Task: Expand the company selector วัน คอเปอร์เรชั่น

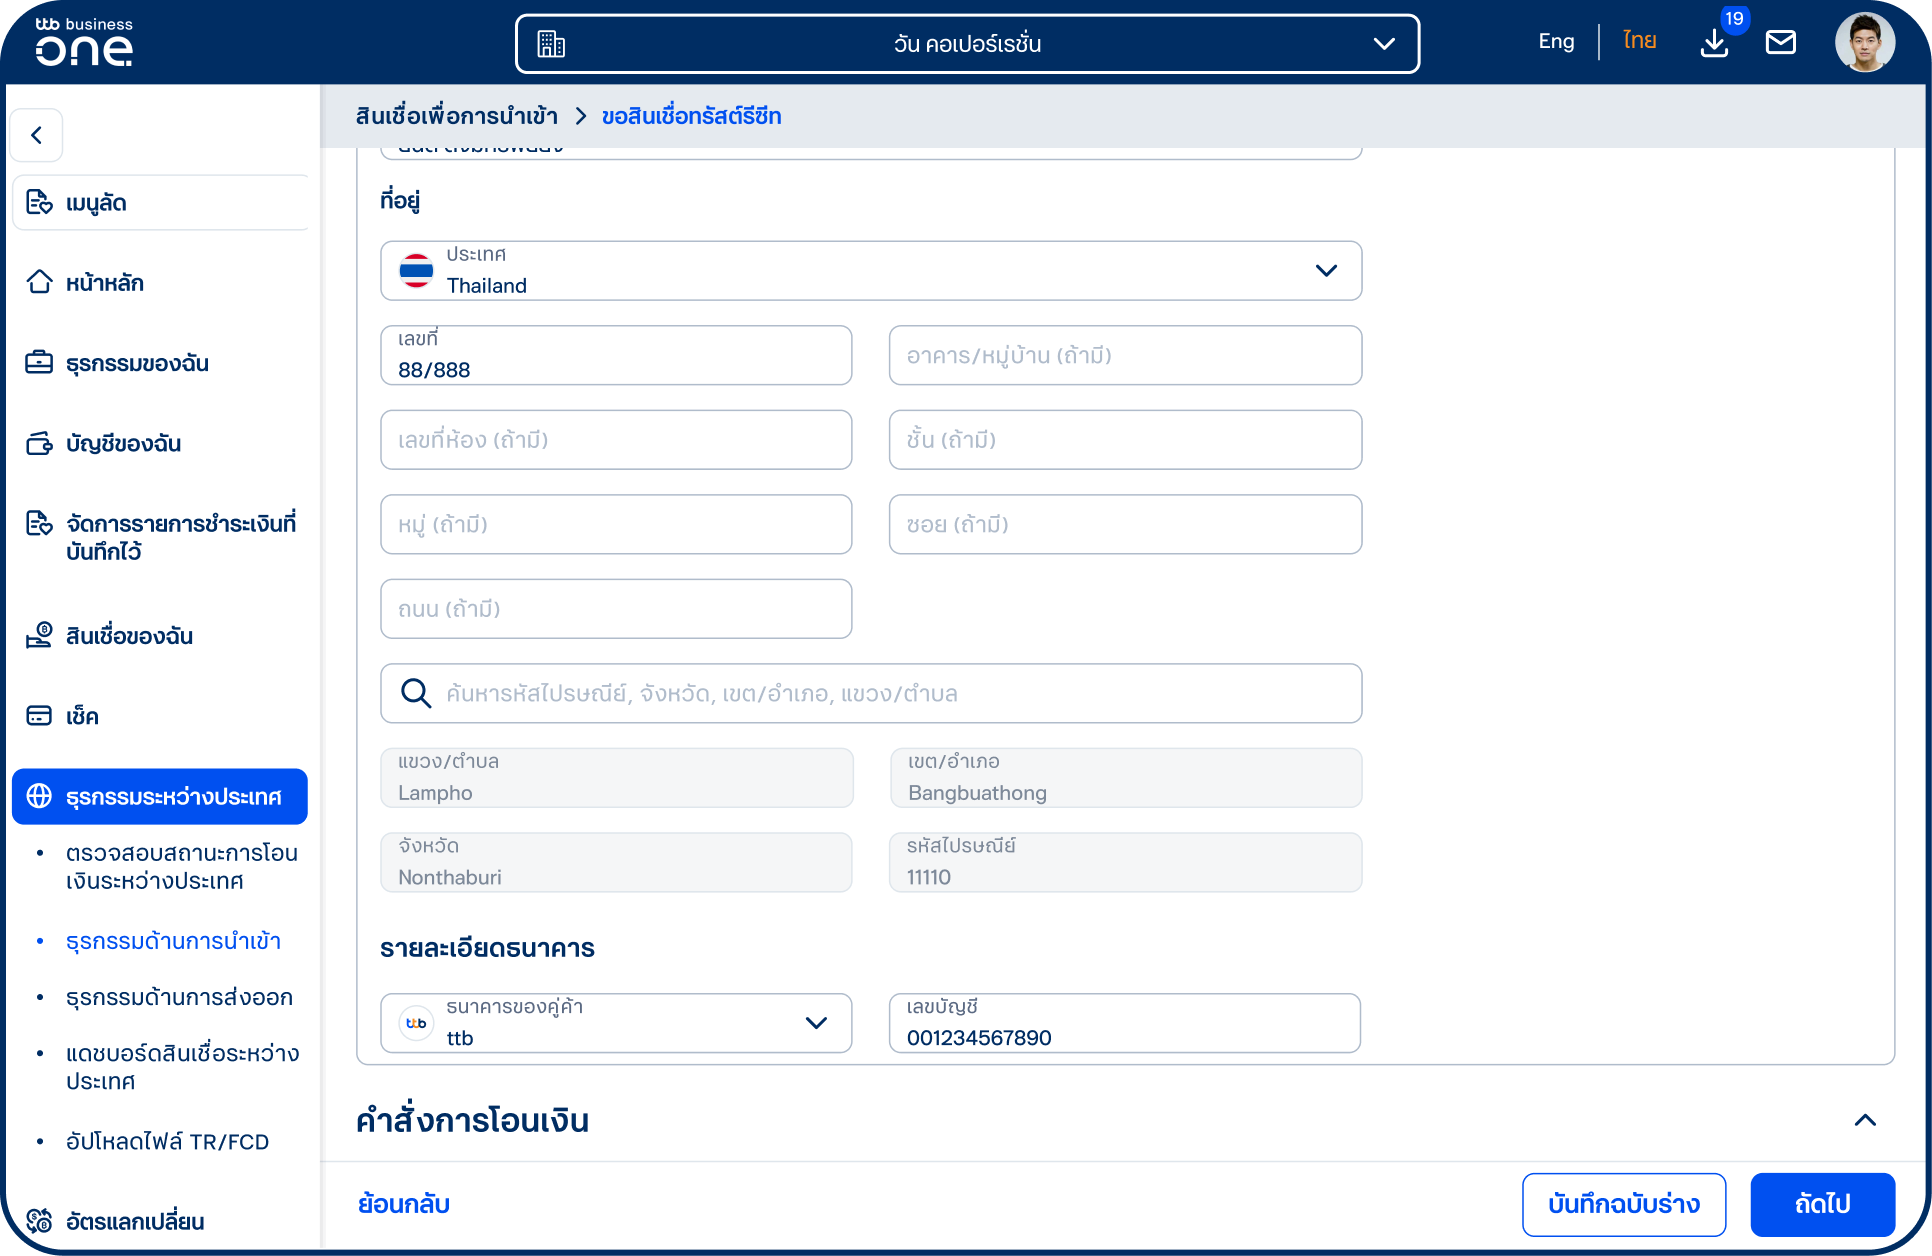Action: 967,44
